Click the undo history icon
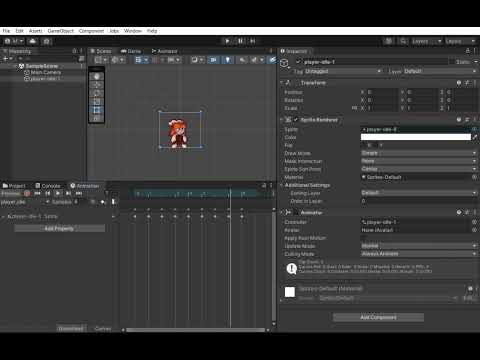The height and width of the screenshot is (360, 480). (x=389, y=41)
